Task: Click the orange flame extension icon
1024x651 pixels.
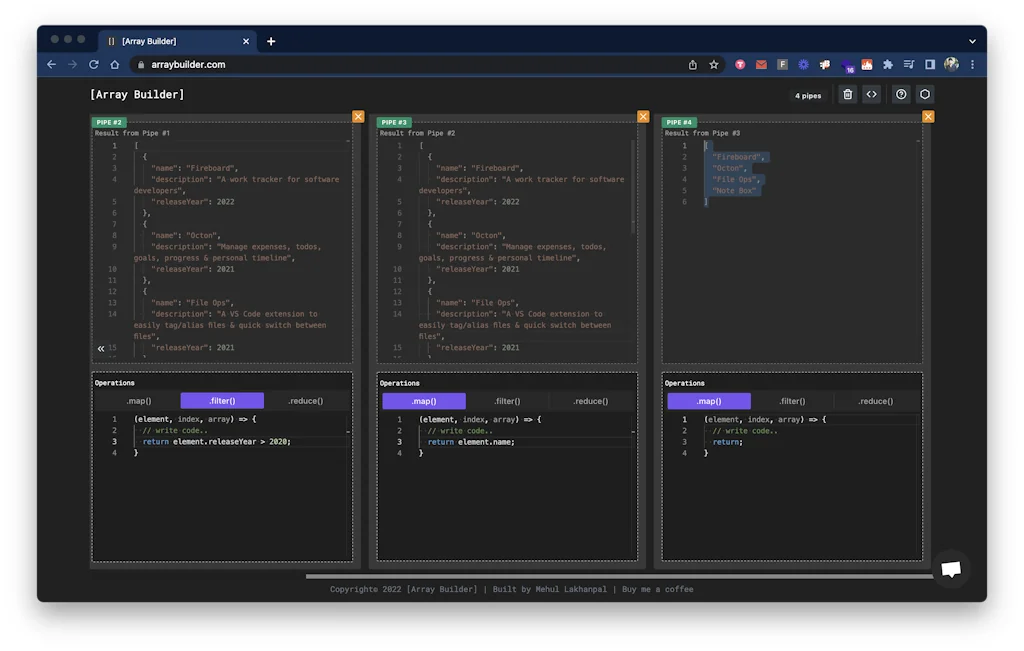Action: click(x=867, y=65)
